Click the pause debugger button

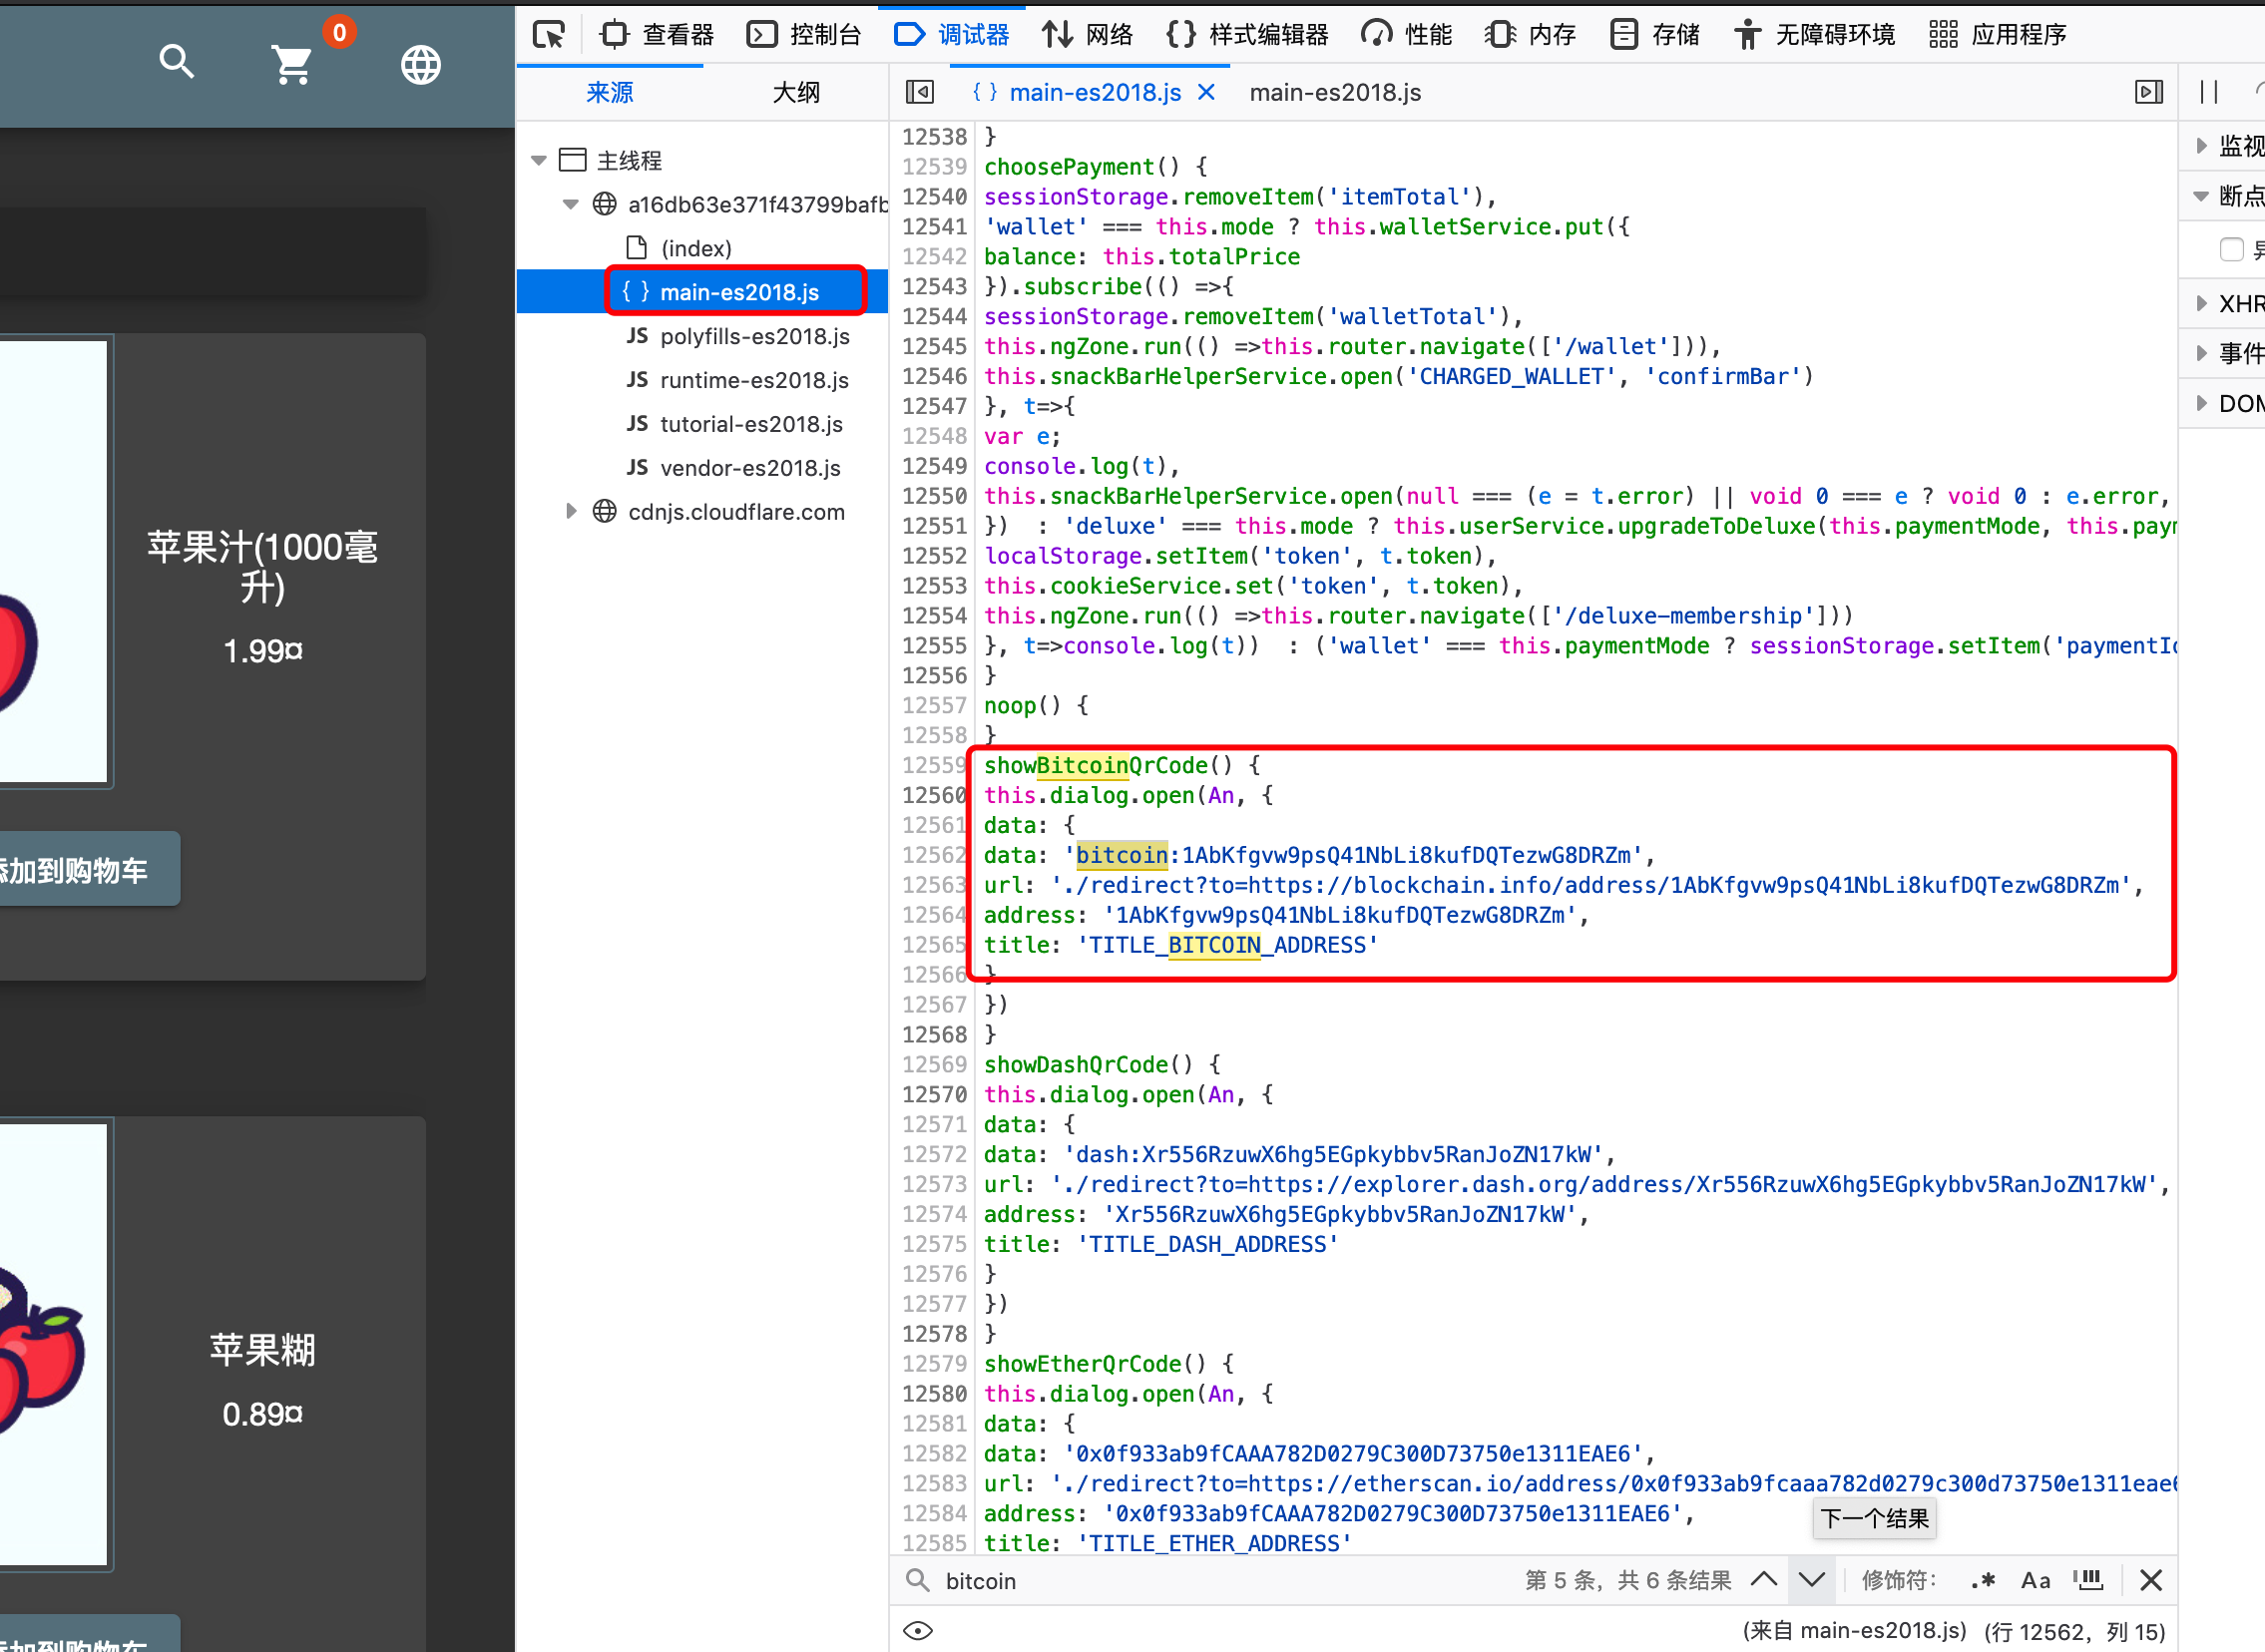[2209, 93]
